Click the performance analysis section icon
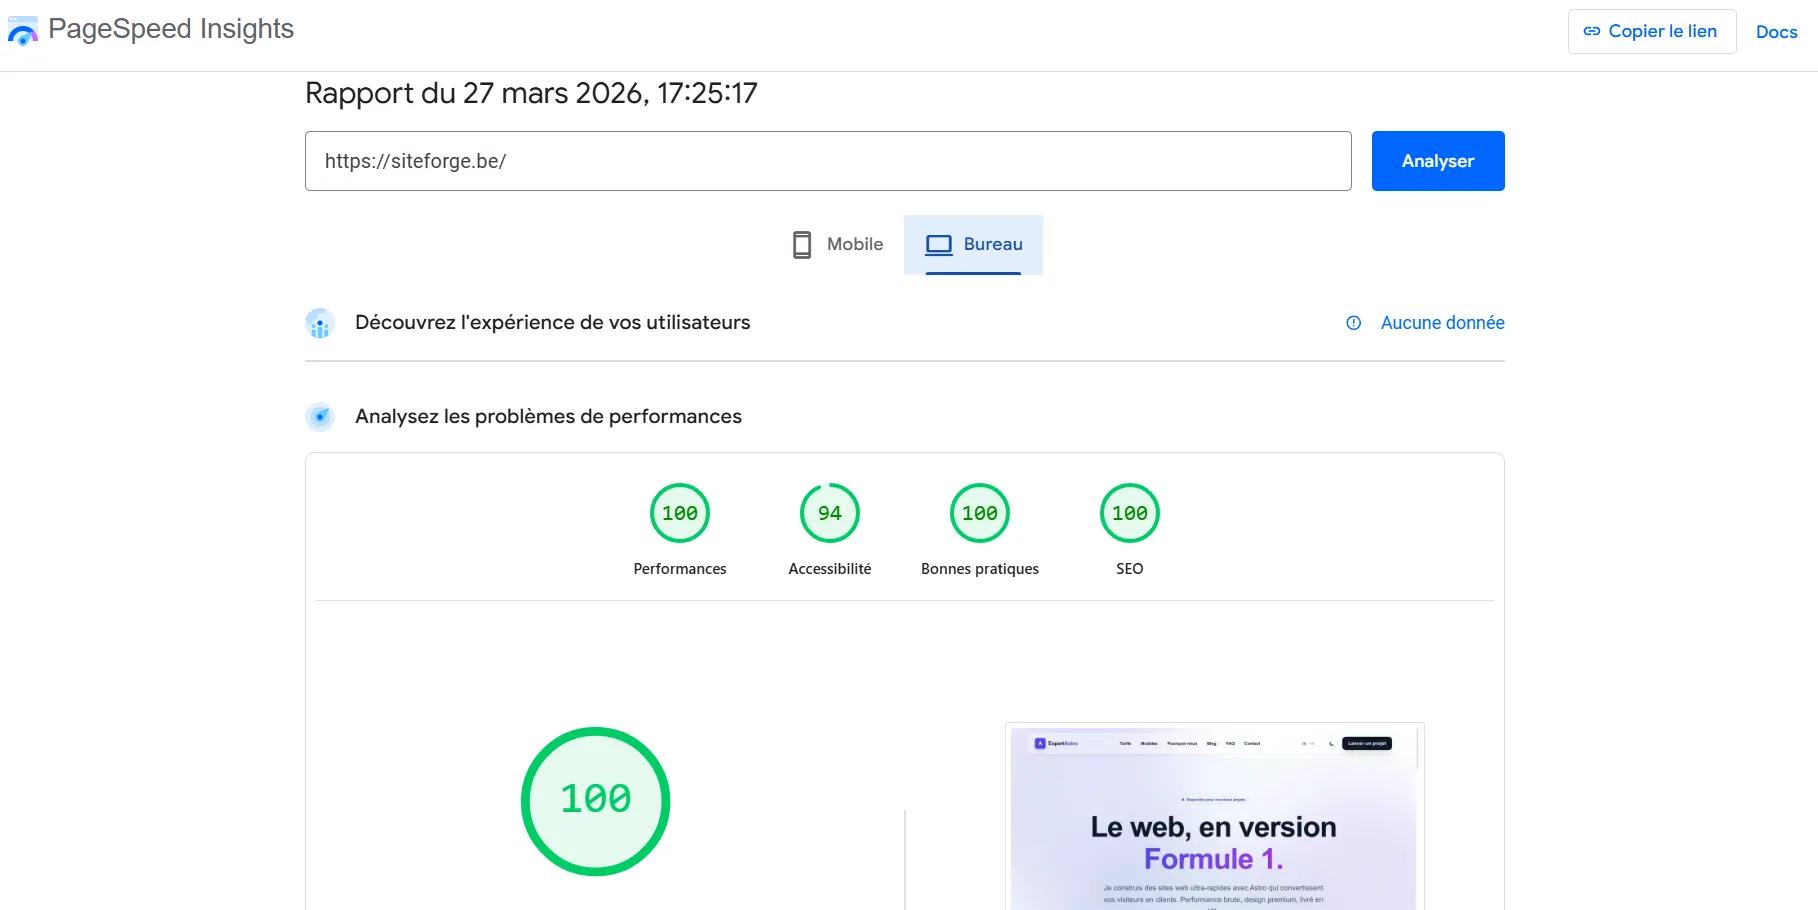Image resolution: width=1818 pixels, height=910 pixels. pos(320,417)
